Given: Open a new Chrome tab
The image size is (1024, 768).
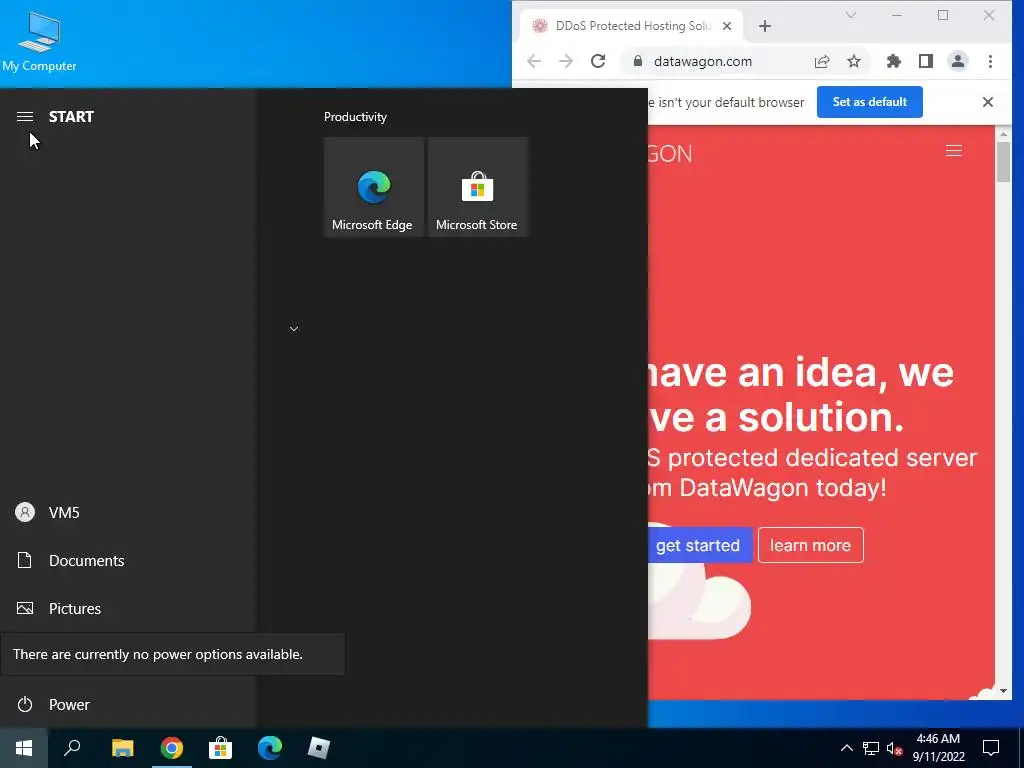Looking at the screenshot, I should [765, 26].
